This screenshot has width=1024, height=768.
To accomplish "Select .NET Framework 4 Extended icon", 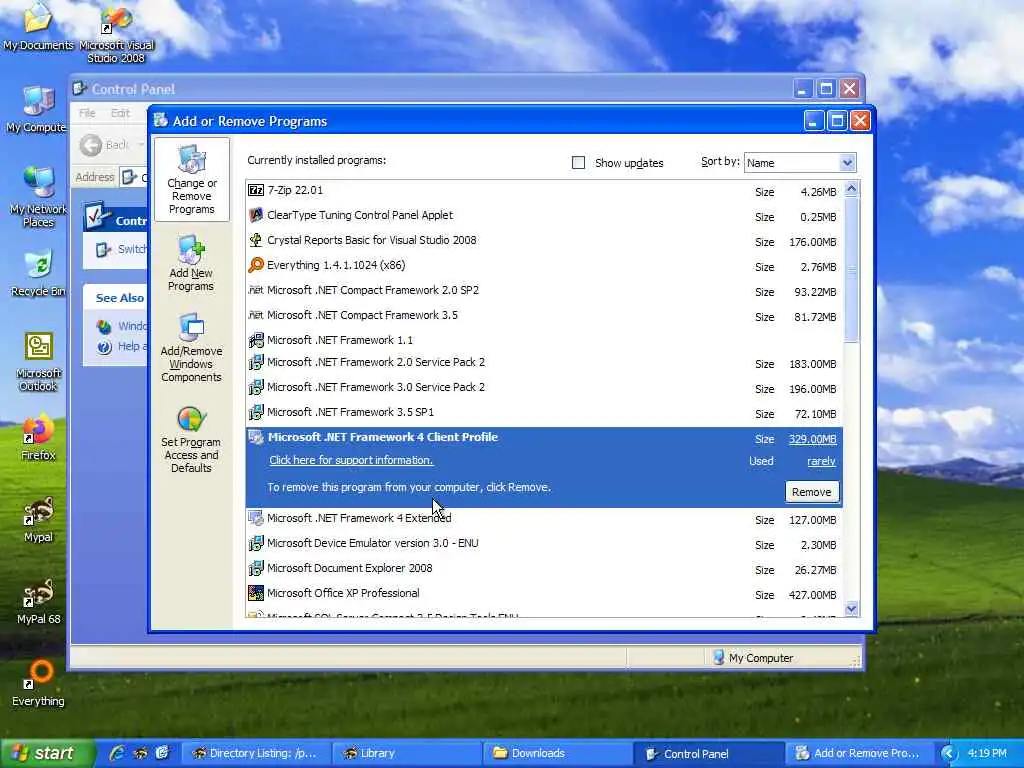I will [256, 519].
